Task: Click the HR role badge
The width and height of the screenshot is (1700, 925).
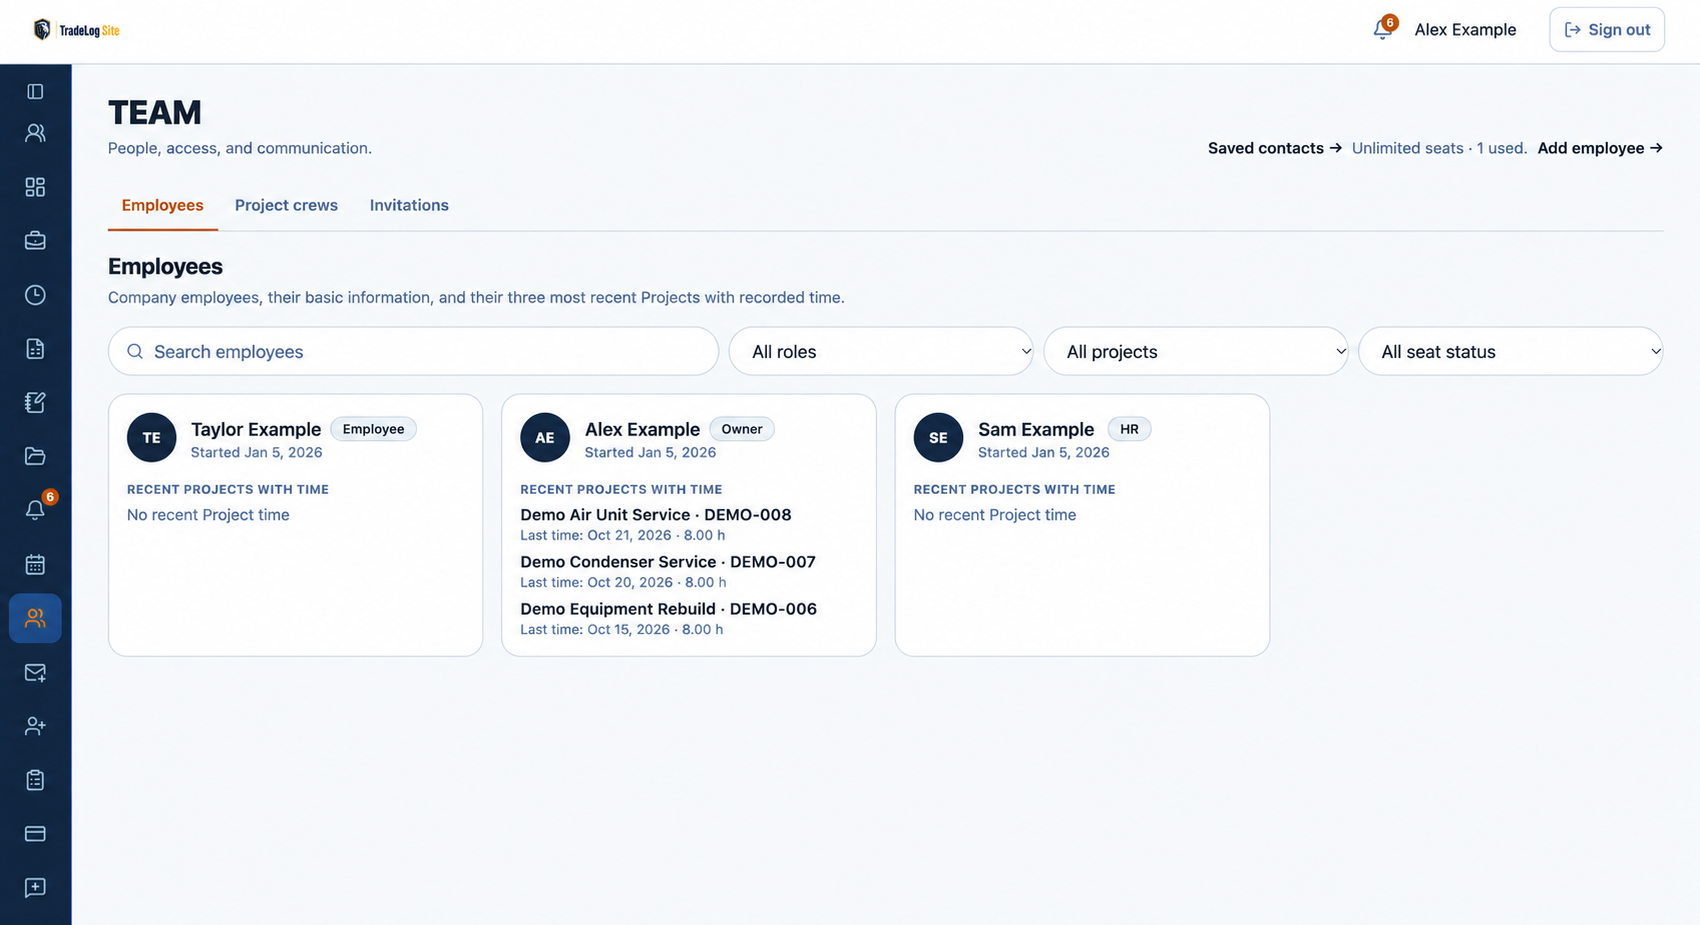Action: (x=1129, y=429)
